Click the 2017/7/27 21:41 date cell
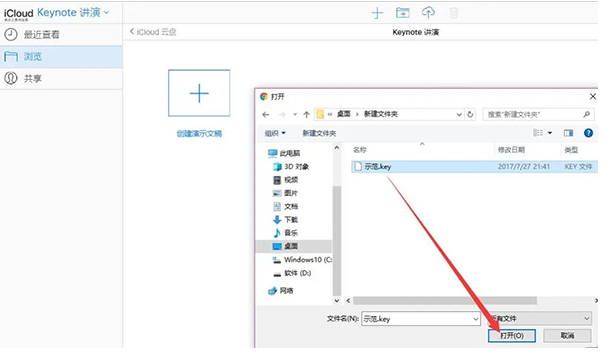The width and height of the screenshot is (607, 361). pyautogui.click(x=523, y=167)
